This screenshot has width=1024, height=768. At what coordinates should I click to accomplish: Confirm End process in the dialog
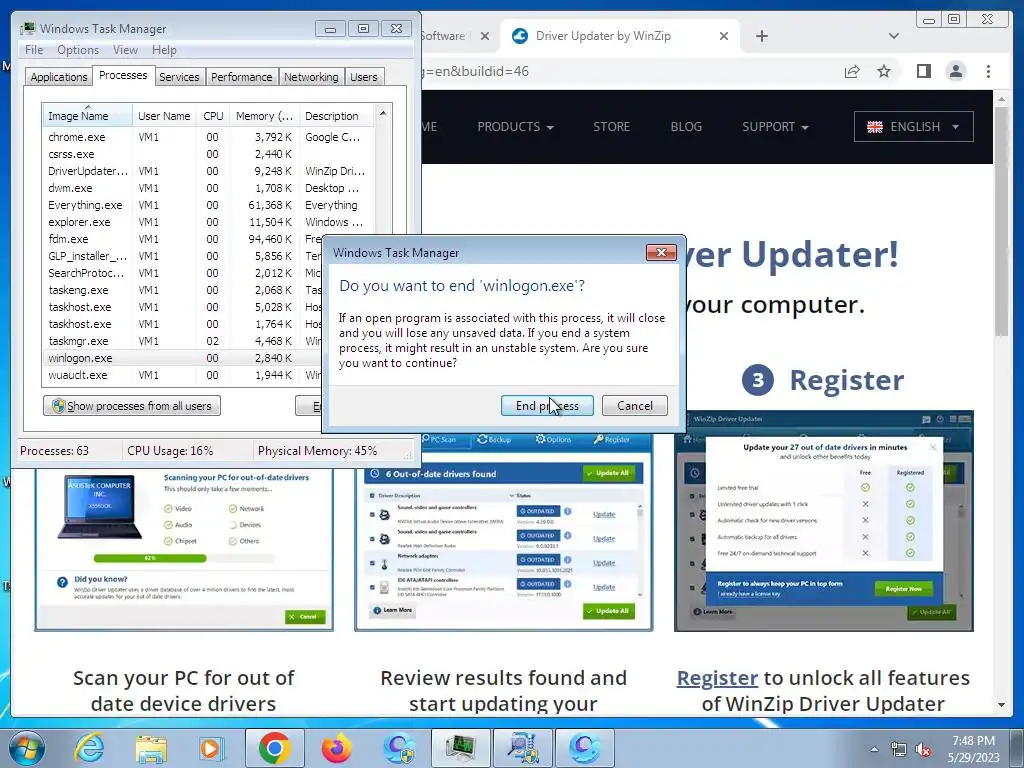pyautogui.click(x=547, y=406)
